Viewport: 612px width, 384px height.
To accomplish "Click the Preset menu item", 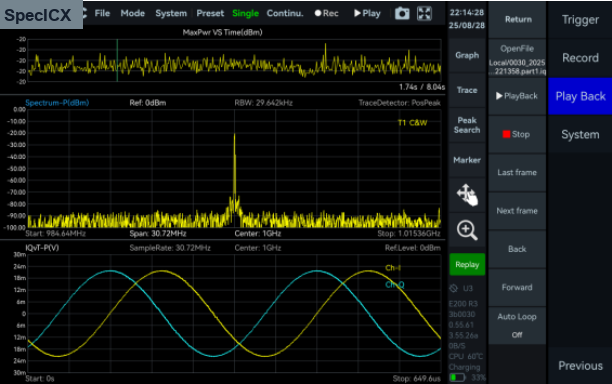I will pos(210,13).
